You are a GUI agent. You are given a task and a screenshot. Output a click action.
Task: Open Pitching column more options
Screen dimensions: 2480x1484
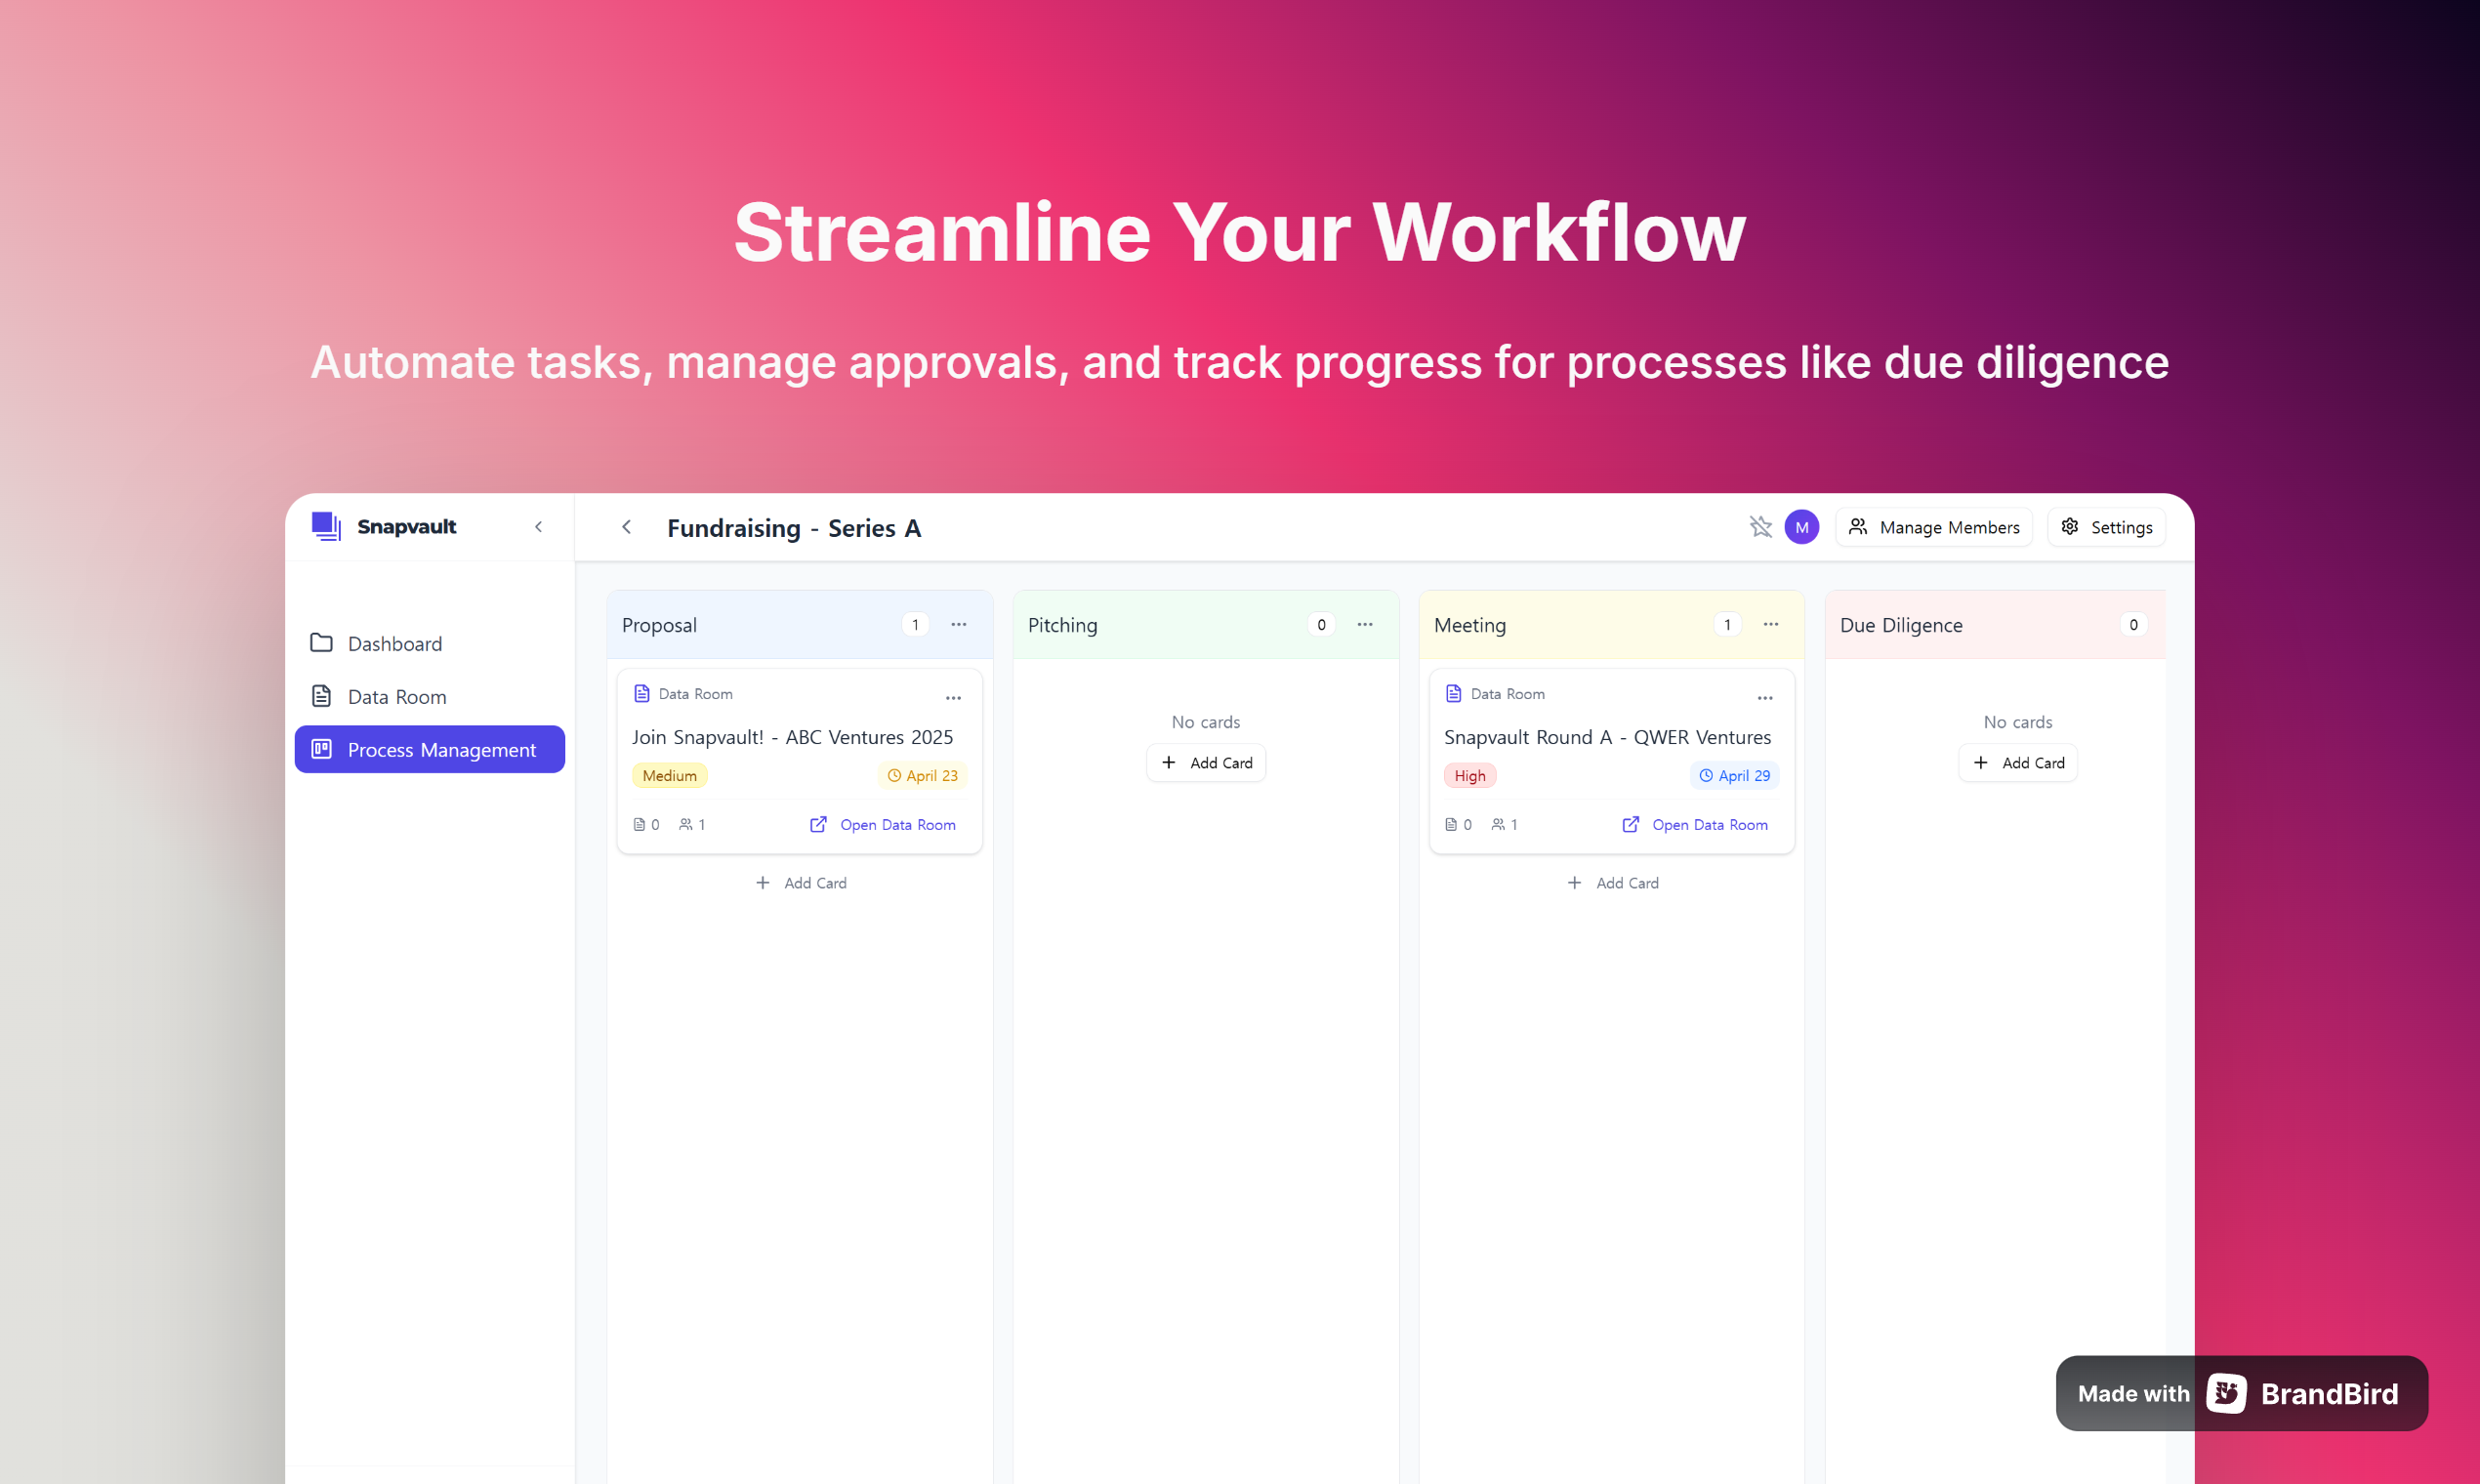pyautogui.click(x=1364, y=624)
